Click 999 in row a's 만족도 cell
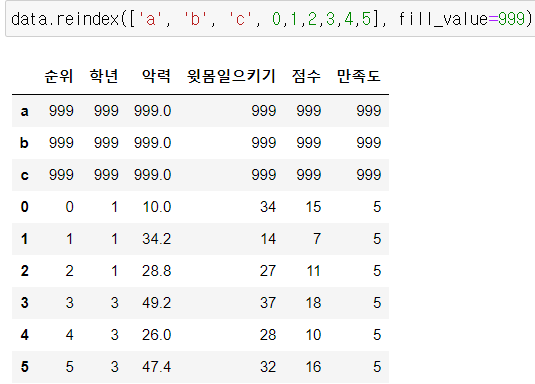The height and width of the screenshot is (384, 535). coord(369,111)
